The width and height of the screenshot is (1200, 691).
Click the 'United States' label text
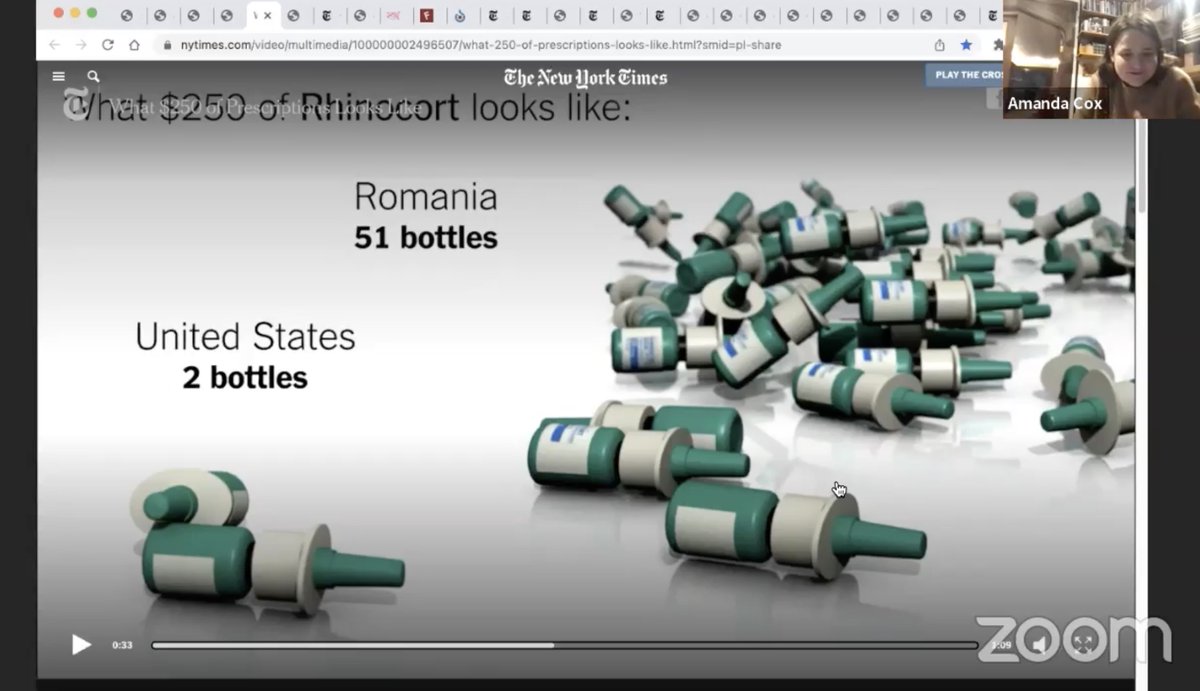click(245, 337)
